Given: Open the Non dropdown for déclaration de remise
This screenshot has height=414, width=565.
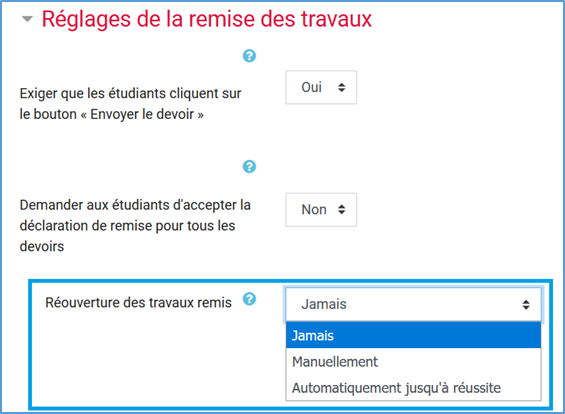Looking at the screenshot, I should tap(321, 210).
